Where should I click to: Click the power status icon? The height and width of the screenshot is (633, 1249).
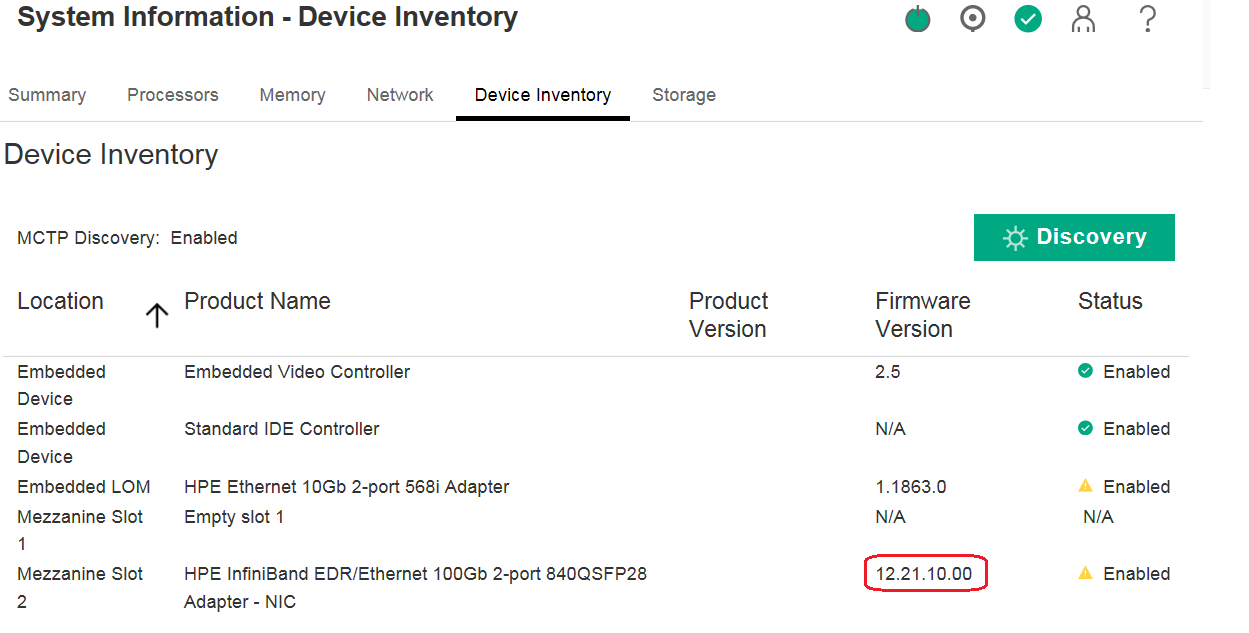[x=917, y=19]
